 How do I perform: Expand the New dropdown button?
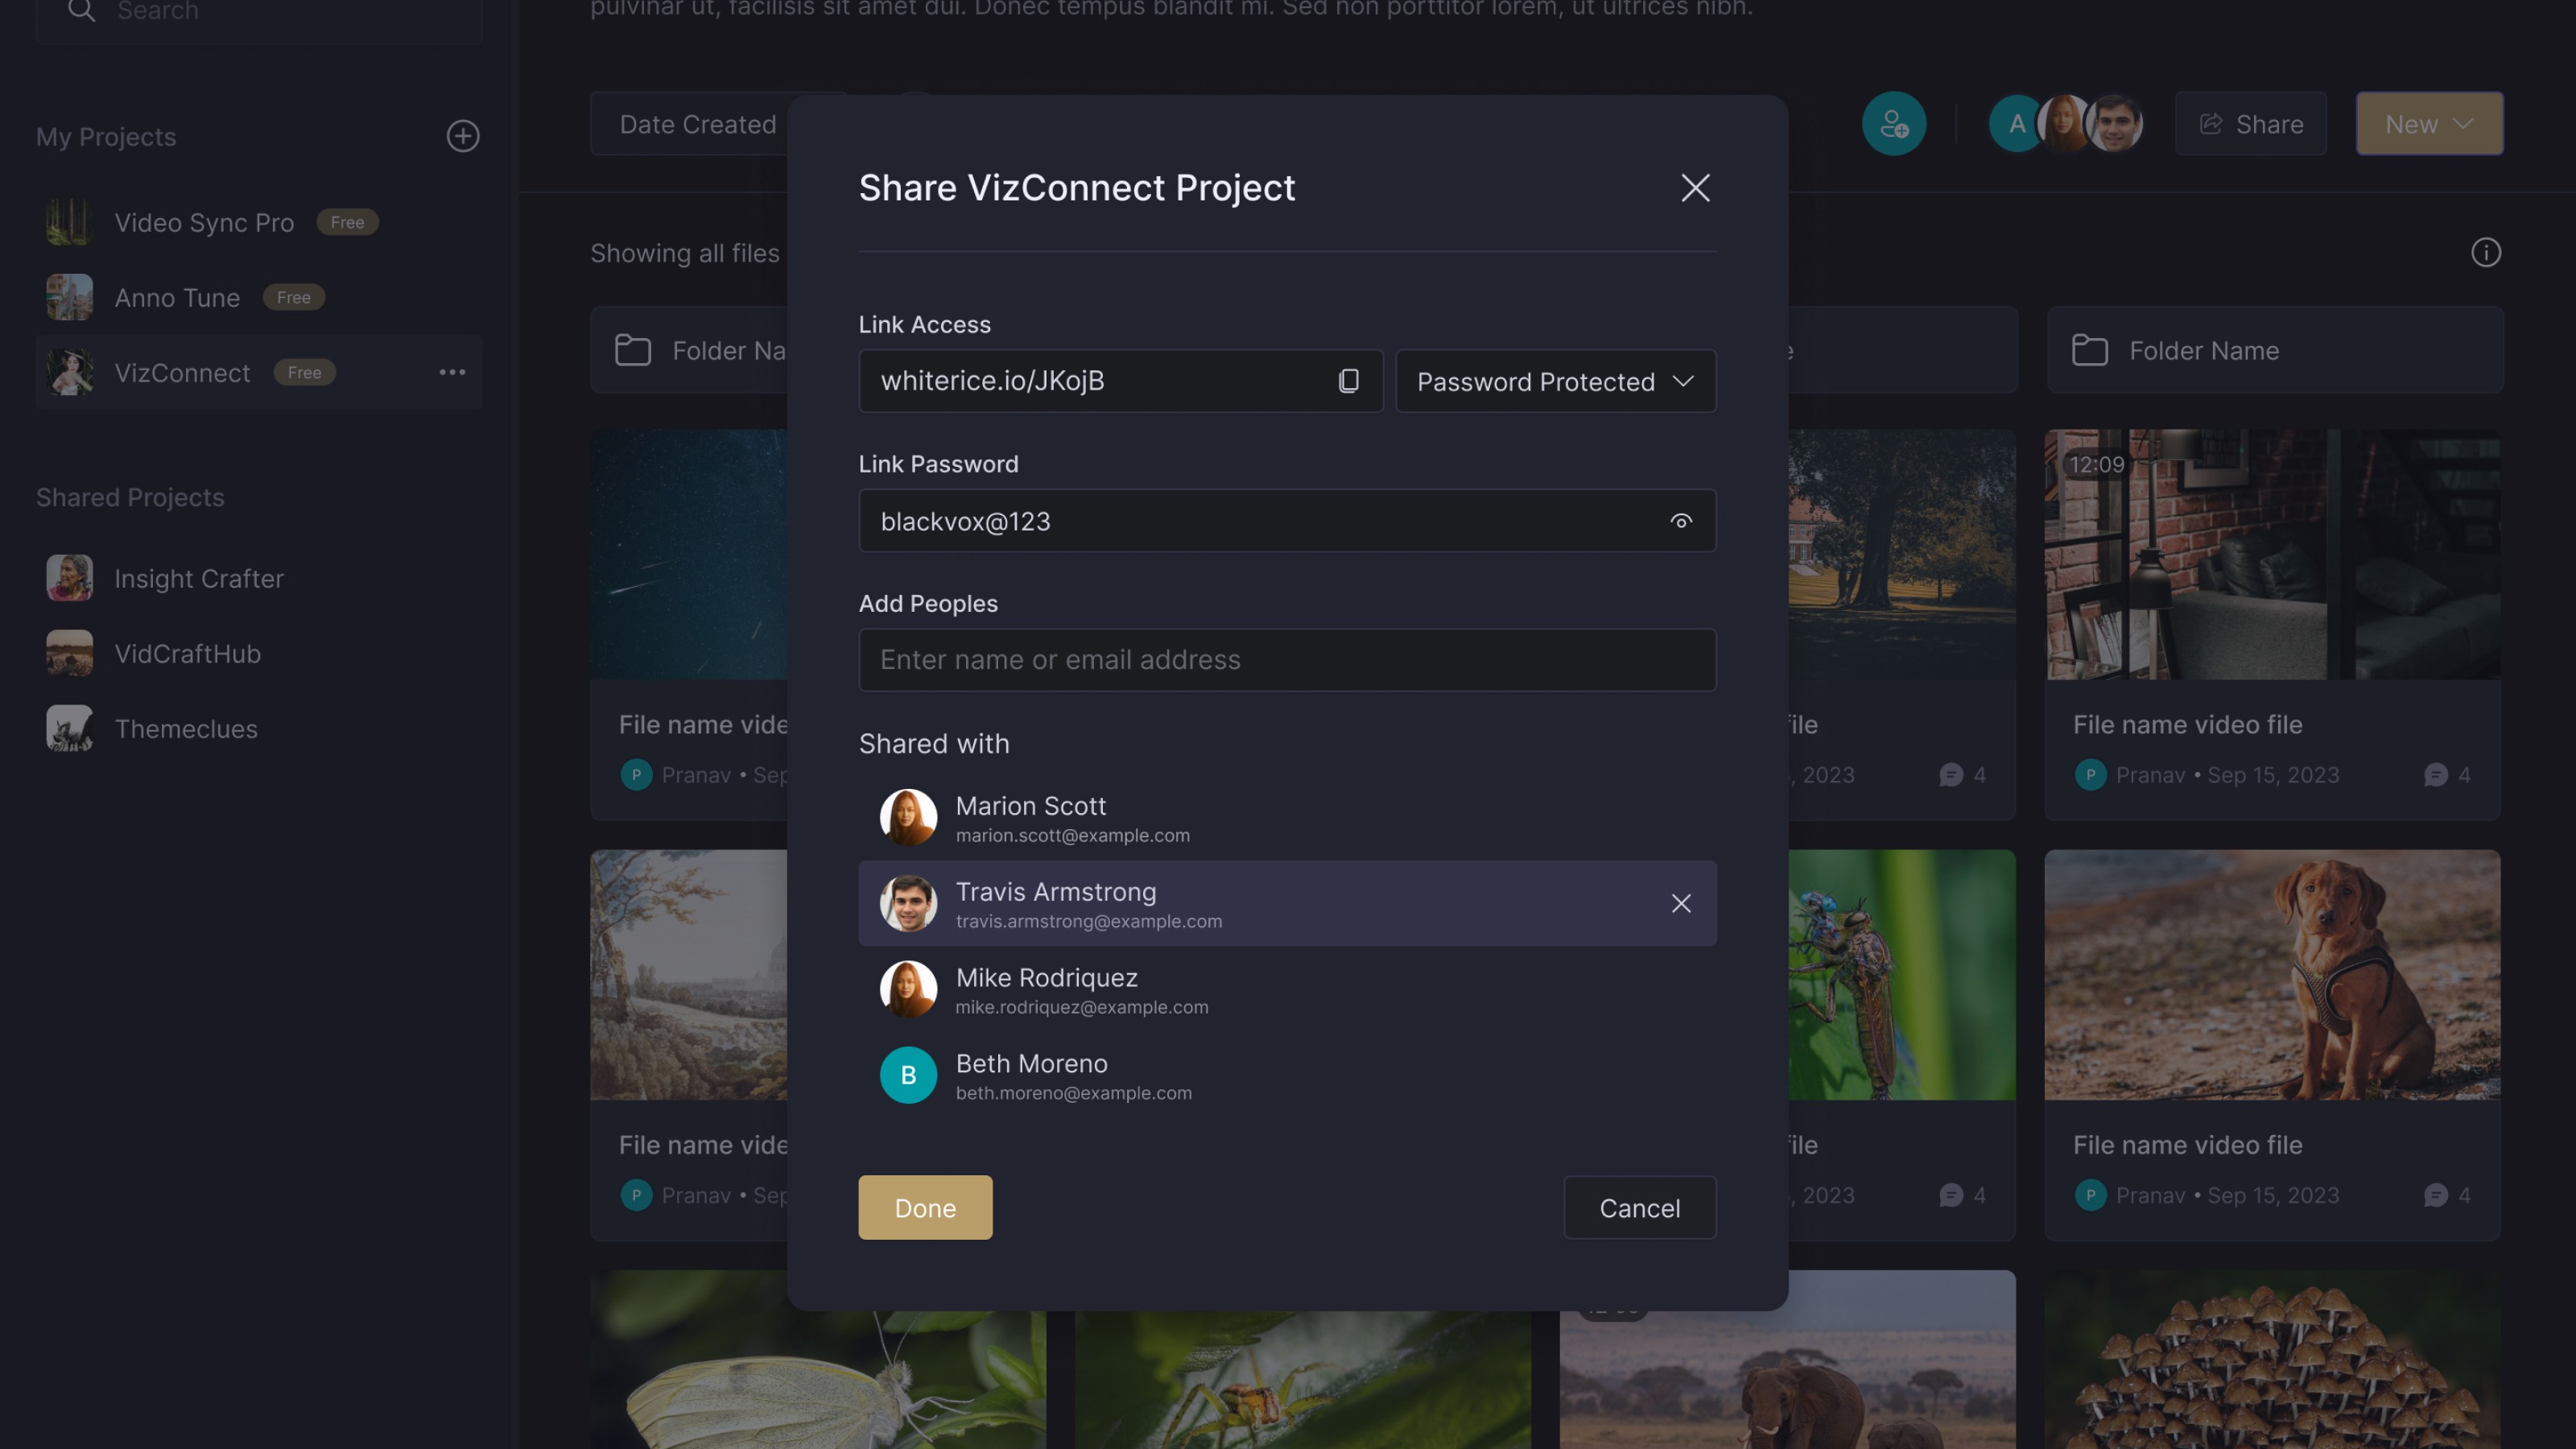click(2429, 124)
